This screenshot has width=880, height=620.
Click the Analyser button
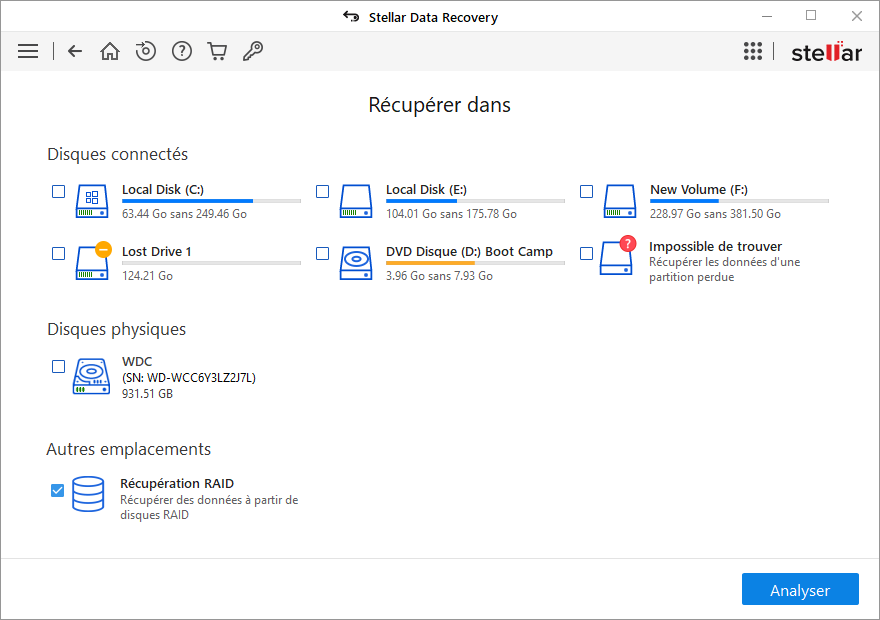pos(800,589)
